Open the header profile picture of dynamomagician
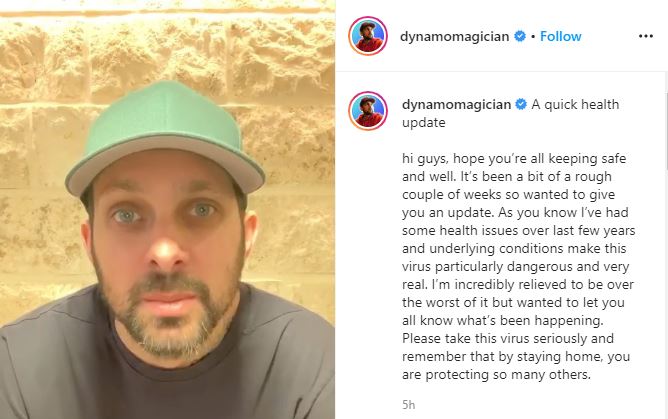 tap(368, 36)
